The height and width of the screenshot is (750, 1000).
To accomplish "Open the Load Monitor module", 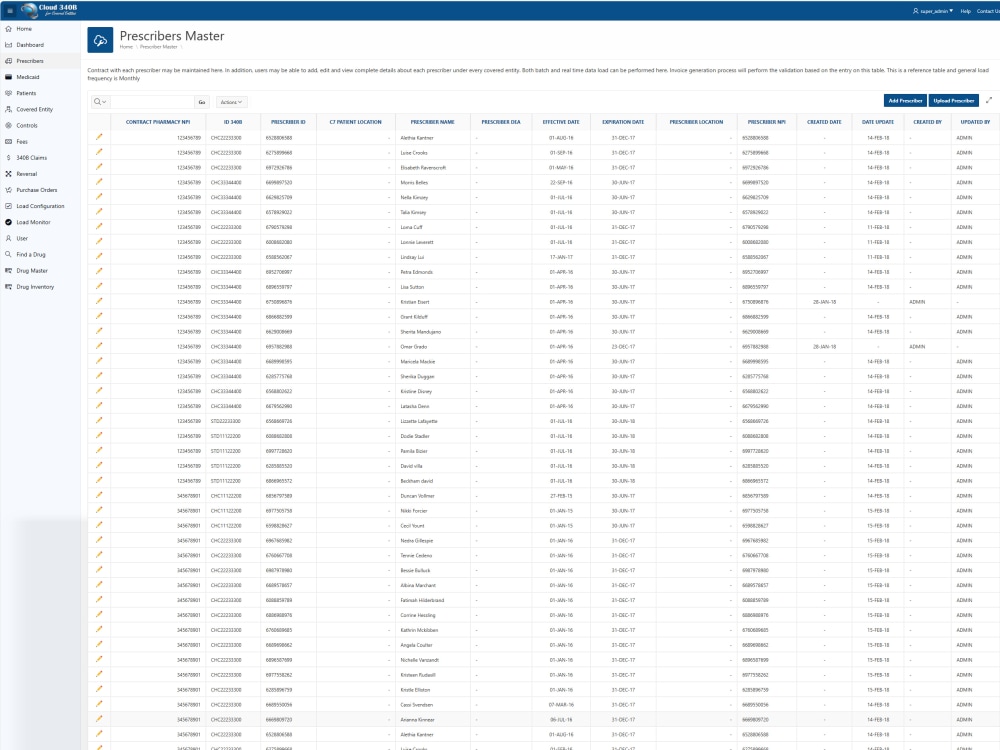I will pos(10,222).
